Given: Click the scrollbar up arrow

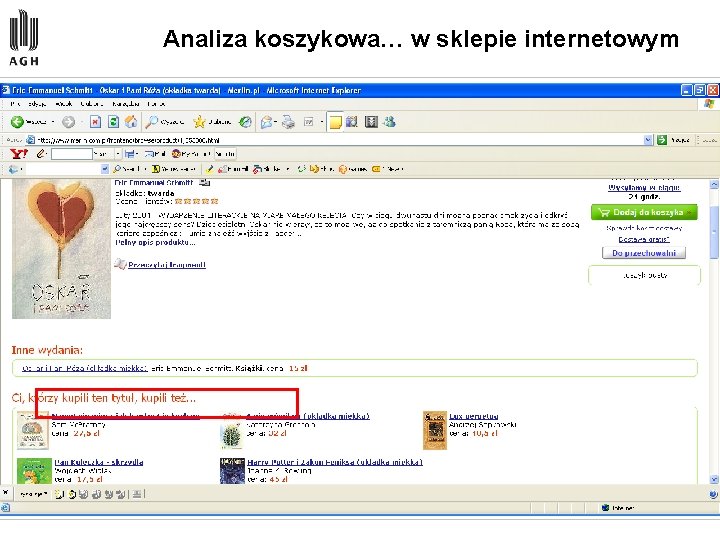Looking at the screenshot, I should click(x=714, y=184).
